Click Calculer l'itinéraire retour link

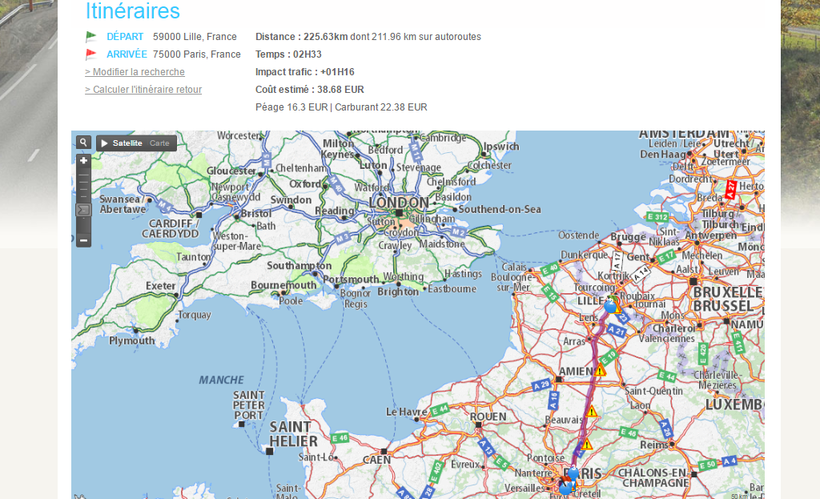pyautogui.click(x=143, y=90)
